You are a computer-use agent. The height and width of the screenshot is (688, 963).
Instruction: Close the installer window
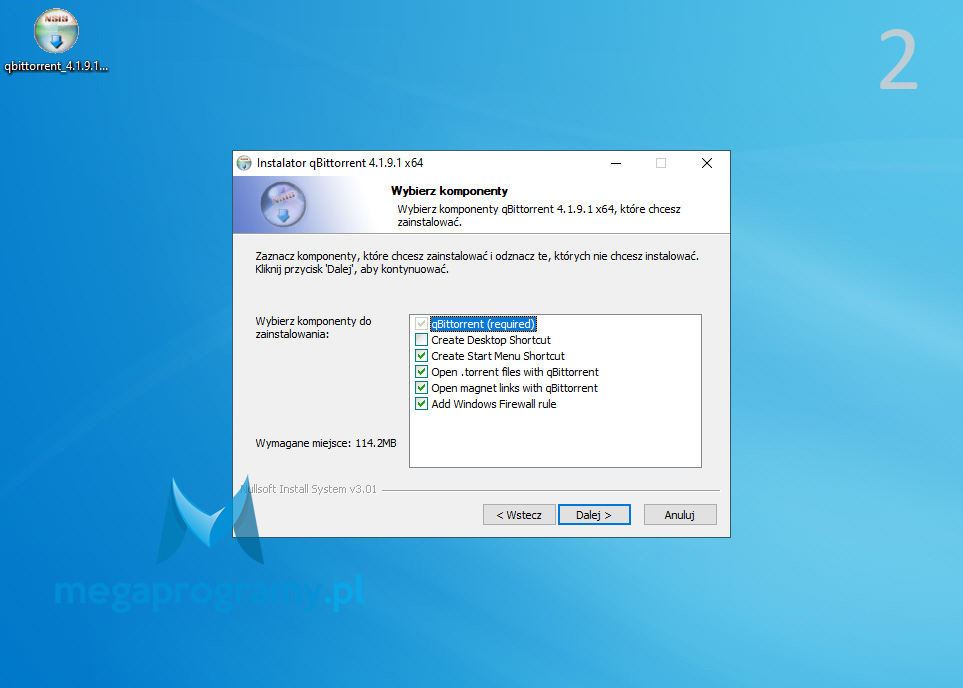click(x=707, y=163)
